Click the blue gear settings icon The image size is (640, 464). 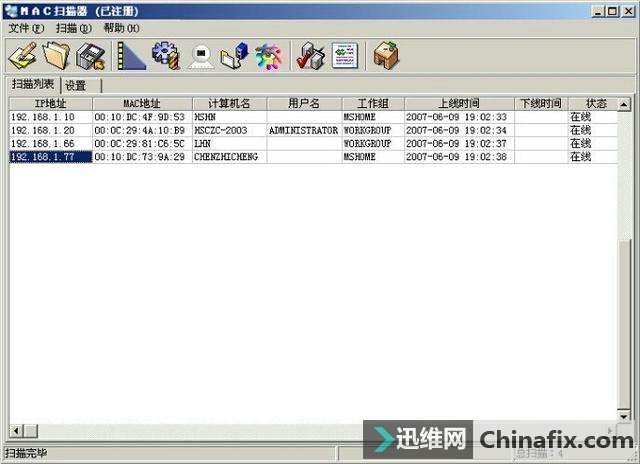point(165,55)
